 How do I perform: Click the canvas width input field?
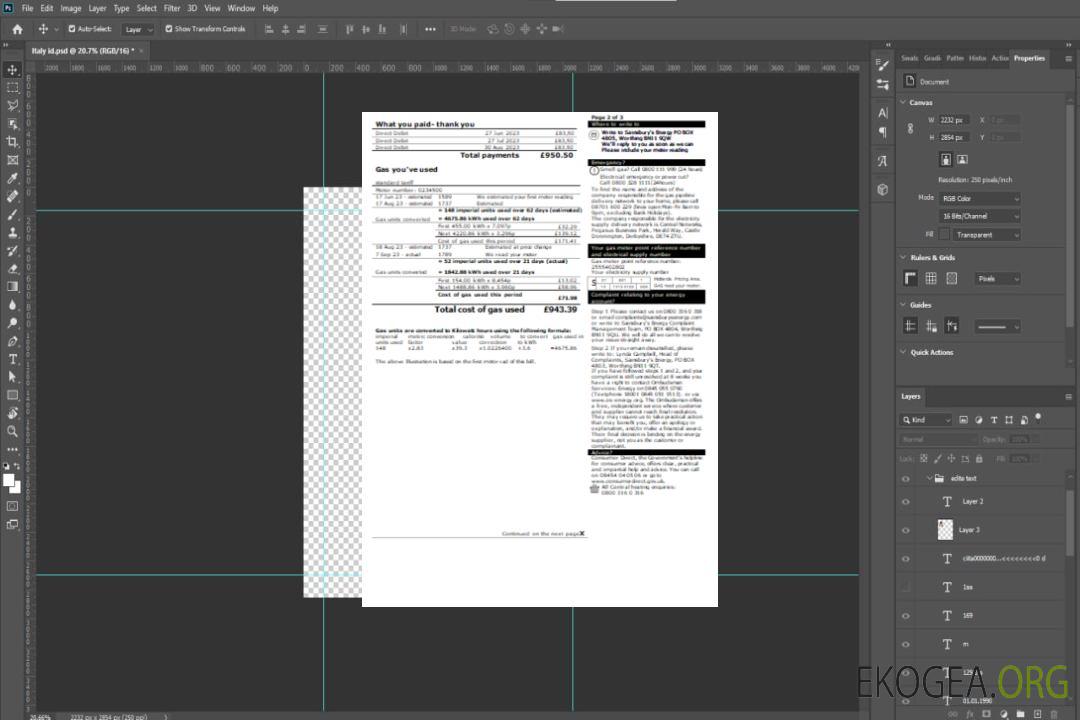click(953, 120)
